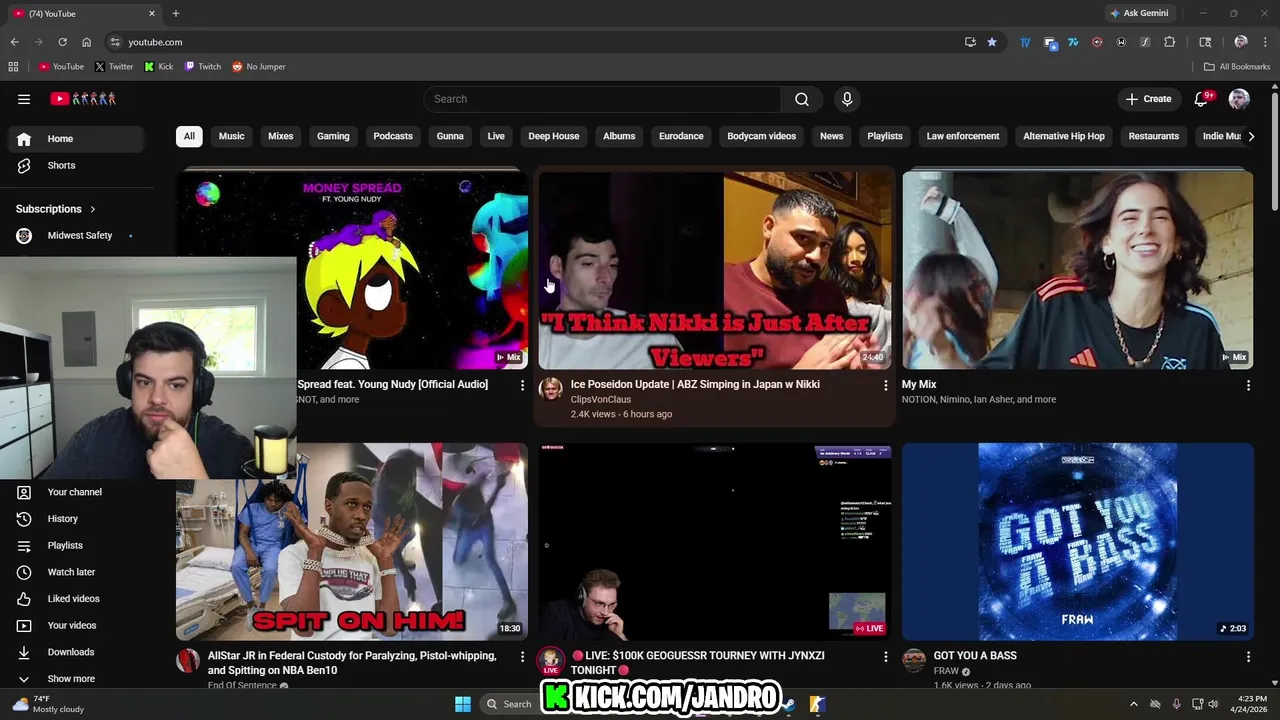Open the $100K GeoGuessr live stream thumbnail
The width and height of the screenshot is (1280, 720).
click(715, 541)
